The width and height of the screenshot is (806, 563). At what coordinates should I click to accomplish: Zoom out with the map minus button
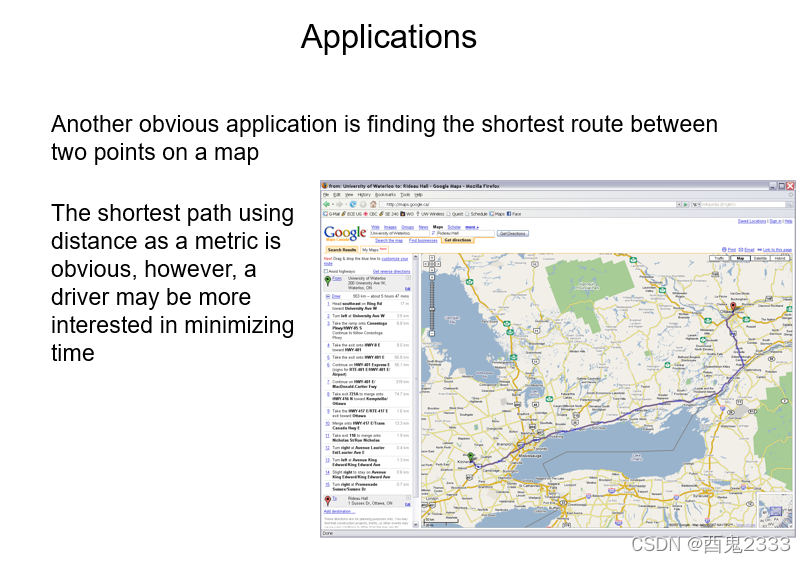(x=432, y=333)
